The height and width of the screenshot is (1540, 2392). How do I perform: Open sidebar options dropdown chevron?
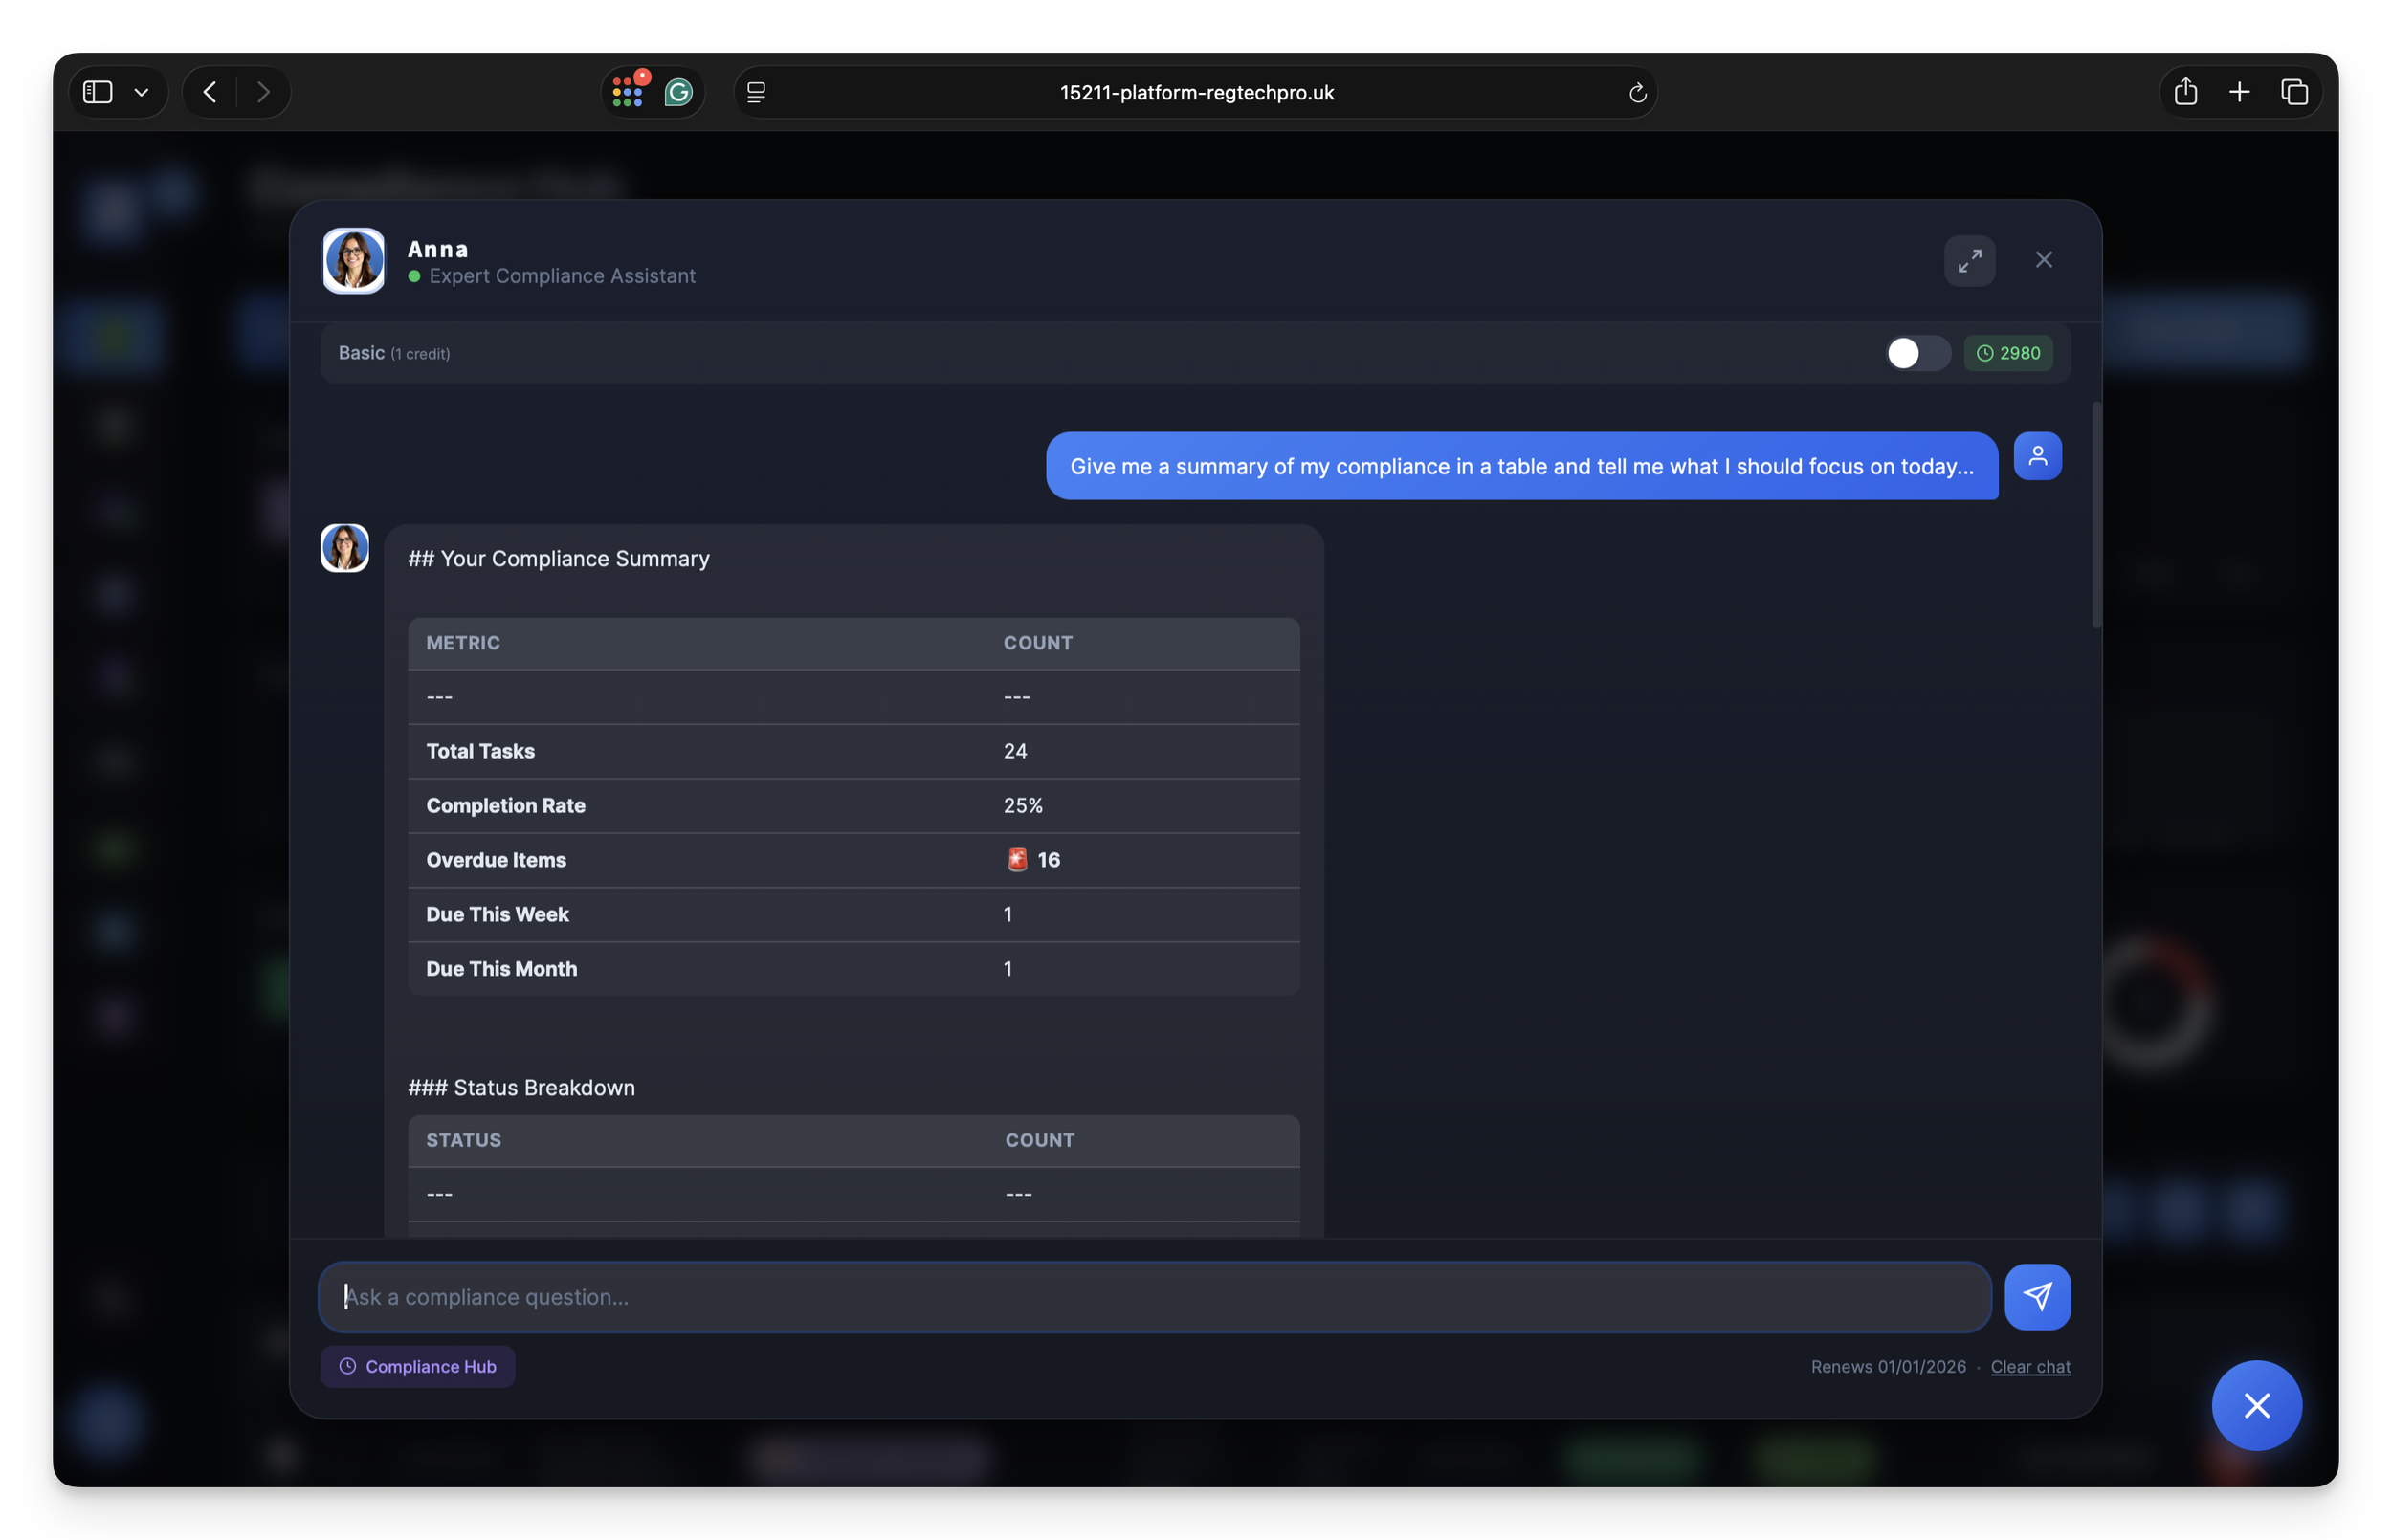tap(141, 92)
